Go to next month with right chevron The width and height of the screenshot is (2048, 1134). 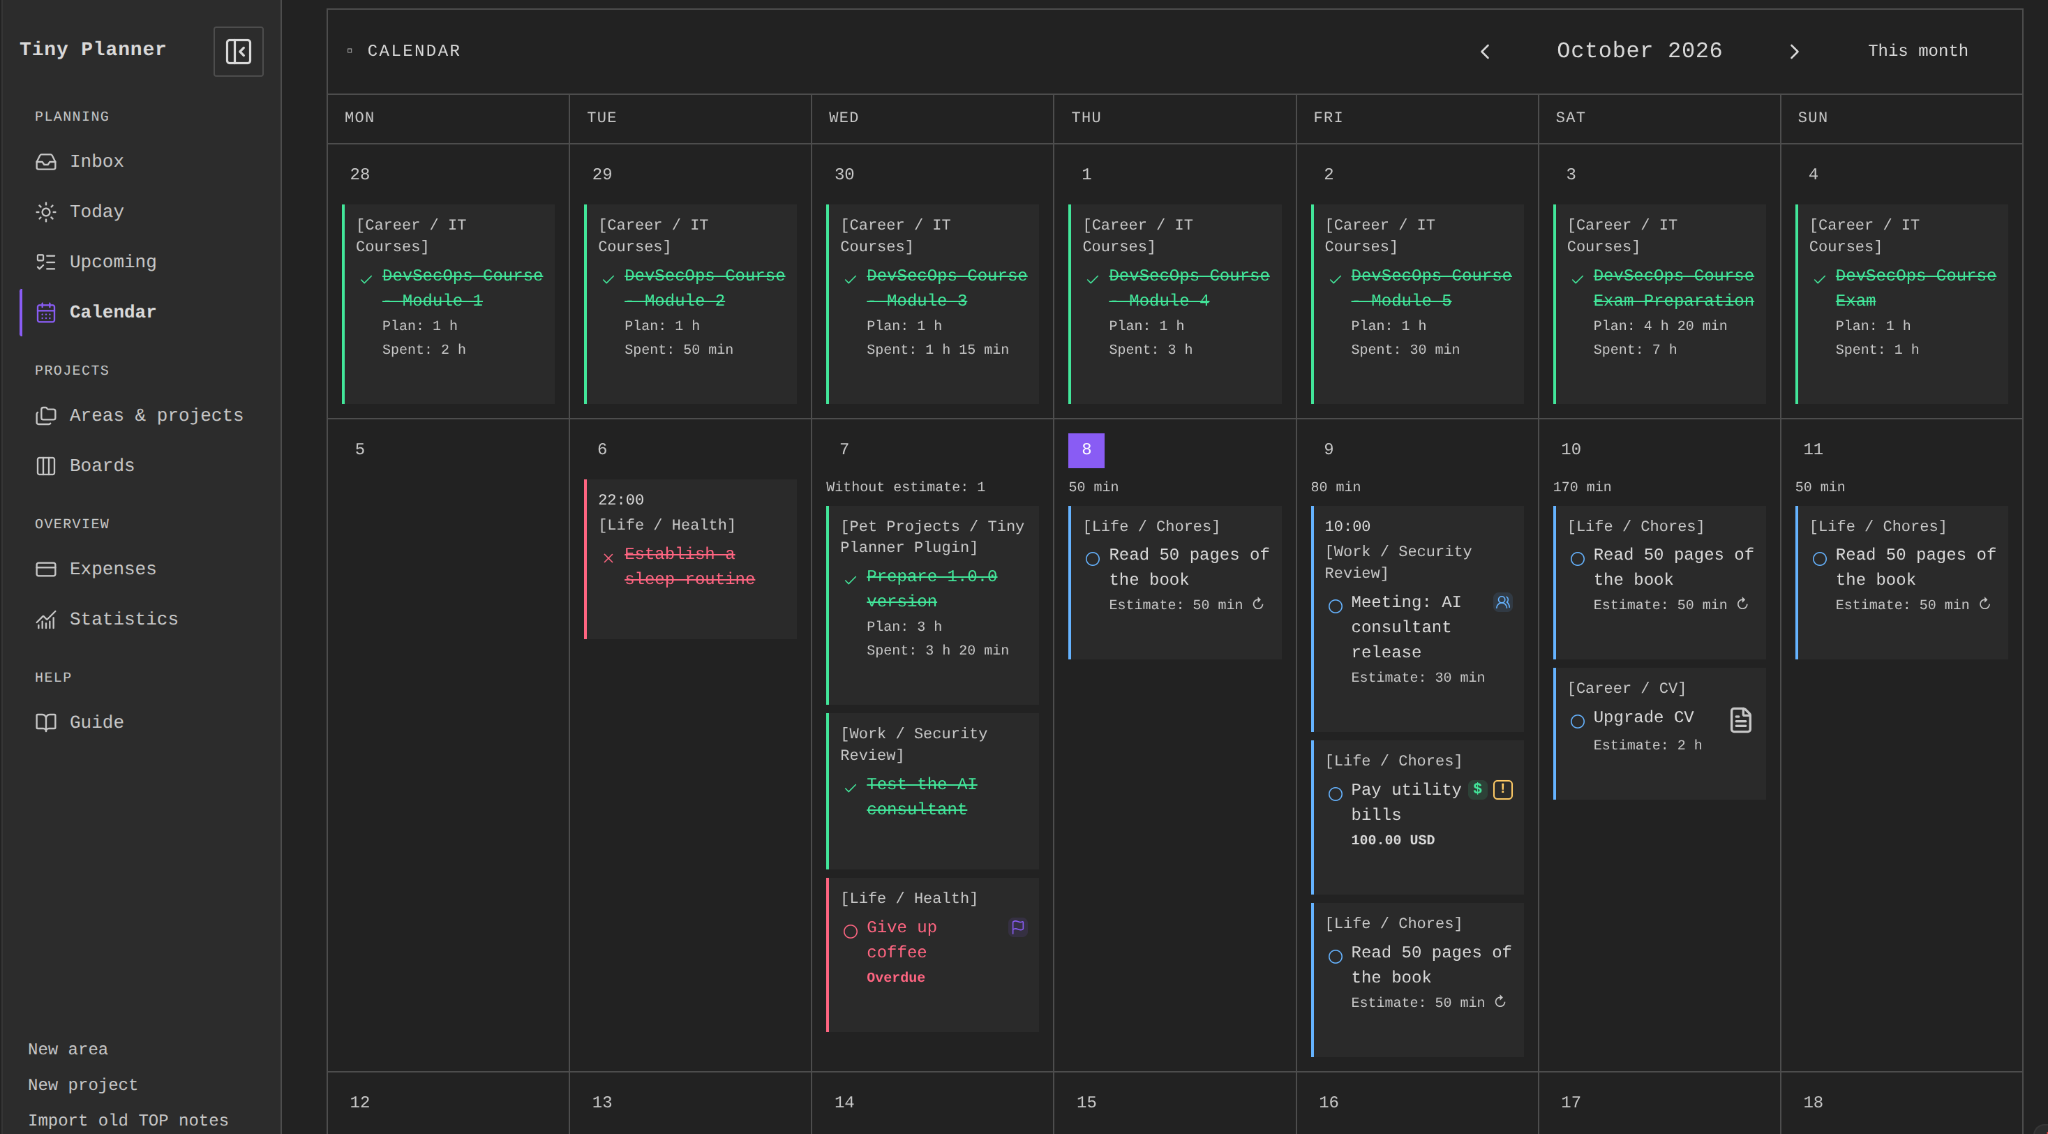(1794, 51)
